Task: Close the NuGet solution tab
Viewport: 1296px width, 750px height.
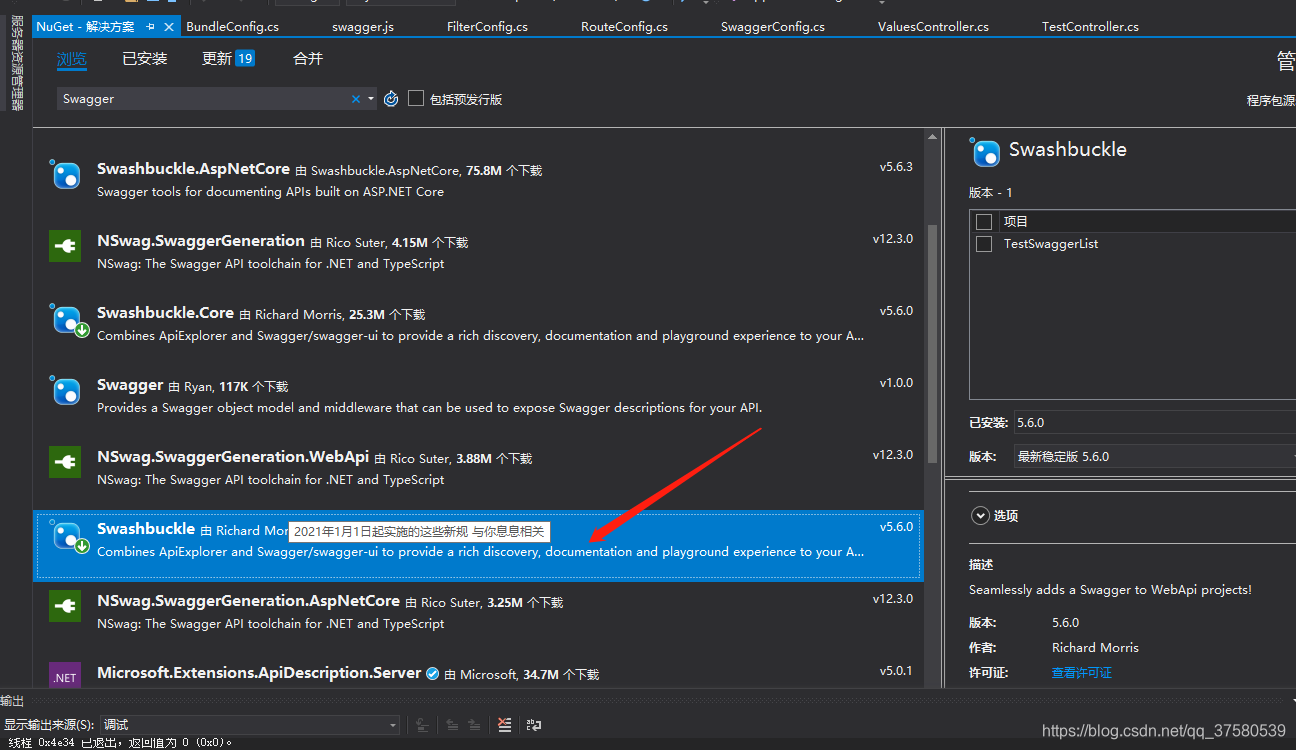Action: [x=168, y=27]
